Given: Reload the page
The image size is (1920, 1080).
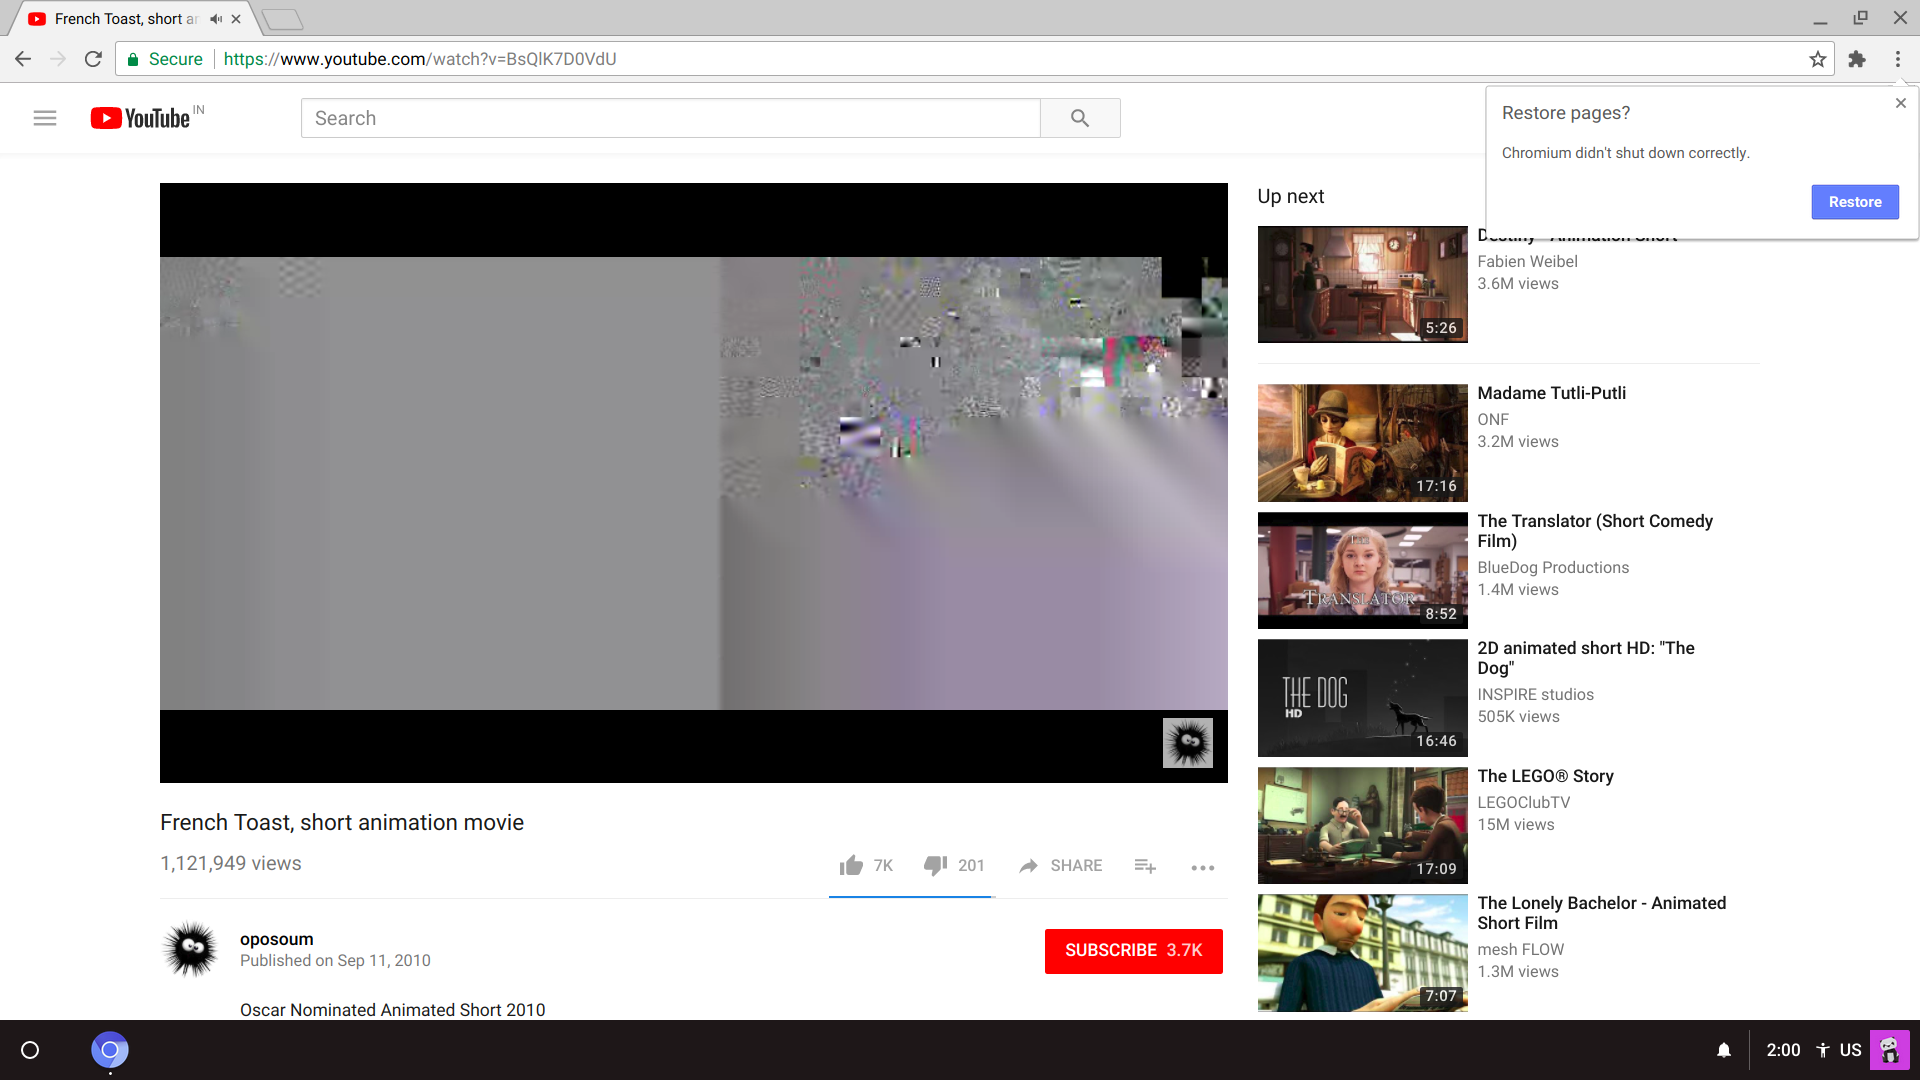Looking at the screenshot, I should tap(93, 59).
